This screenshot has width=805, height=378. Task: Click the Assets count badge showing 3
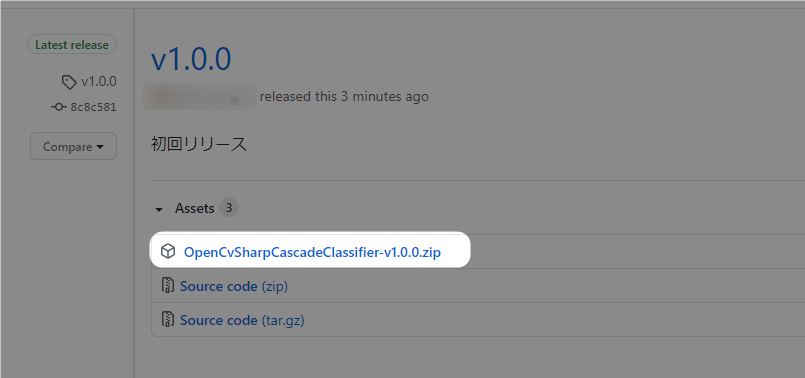point(229,207)
